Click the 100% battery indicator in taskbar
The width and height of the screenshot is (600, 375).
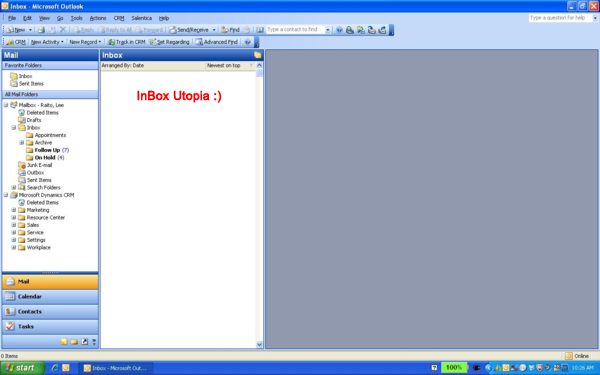point(454,368)
